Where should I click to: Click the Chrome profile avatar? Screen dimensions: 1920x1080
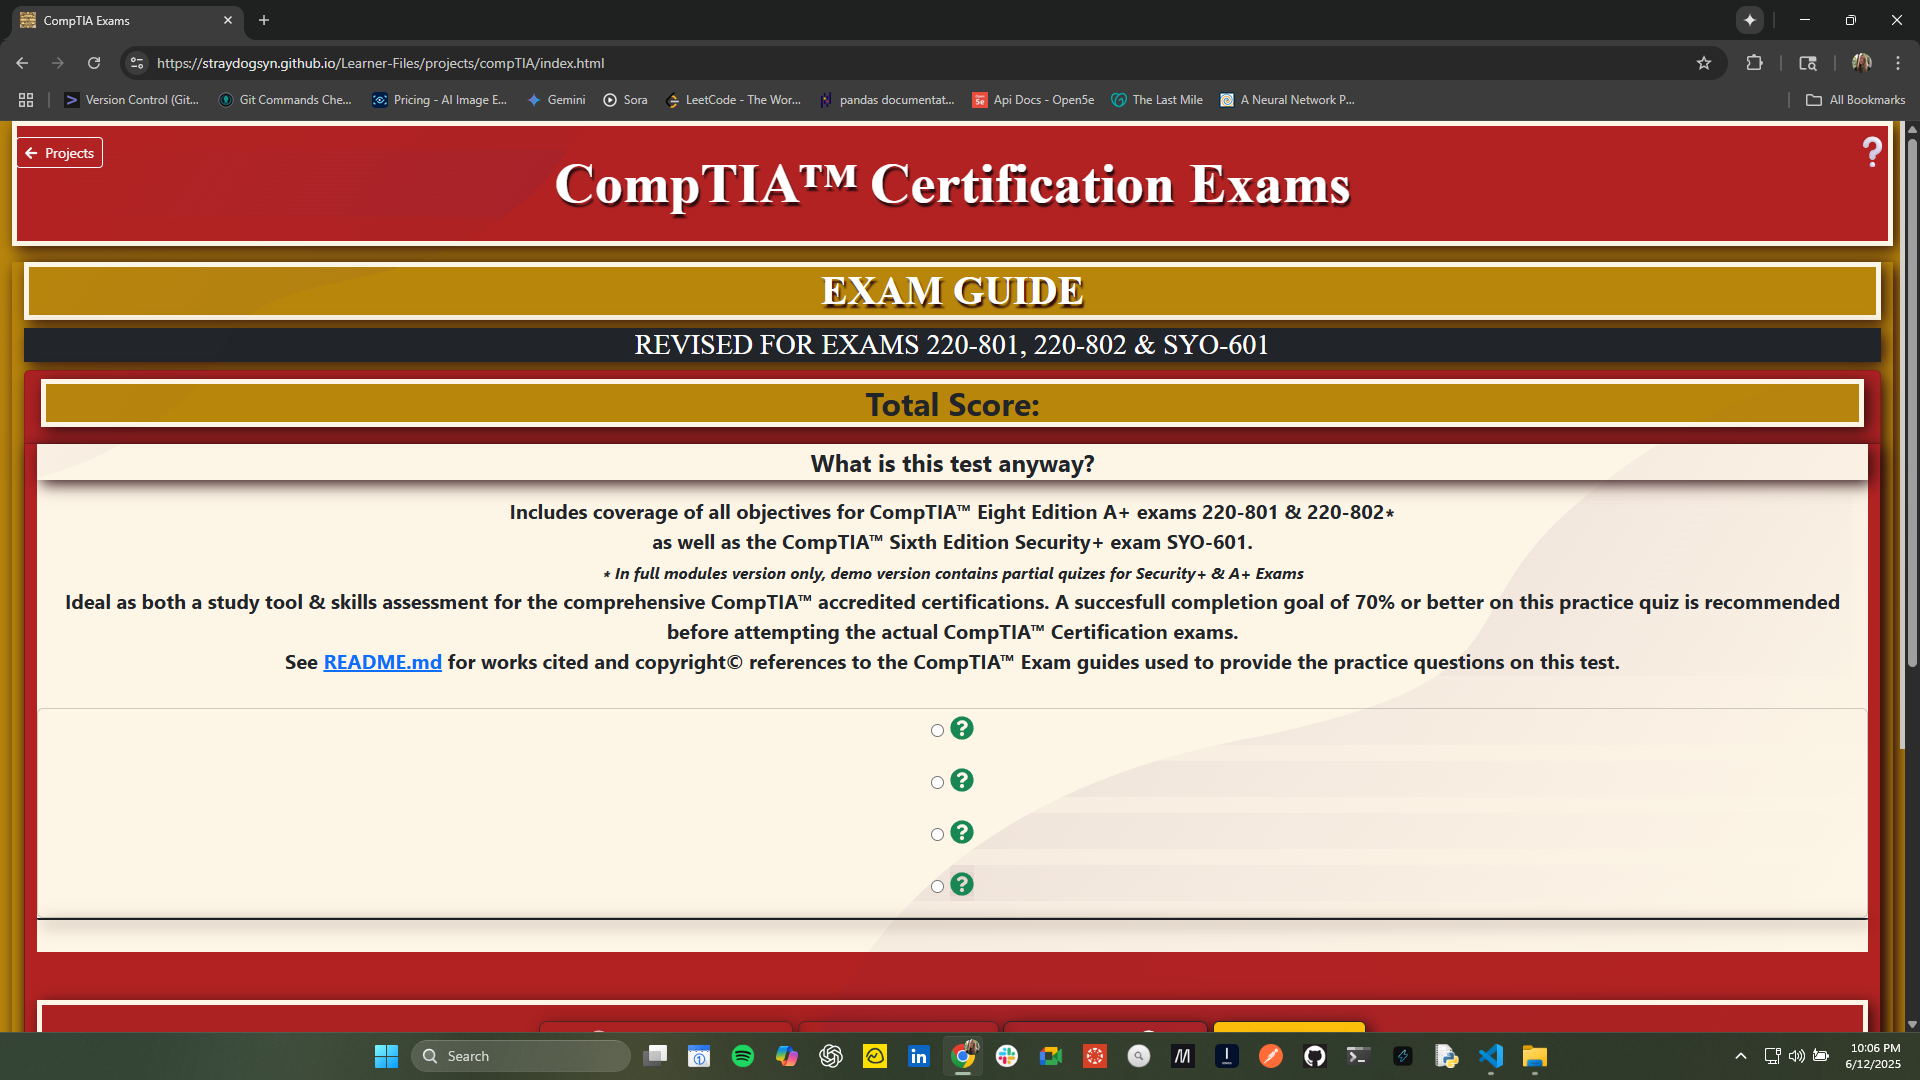[x=1862, y=63]
